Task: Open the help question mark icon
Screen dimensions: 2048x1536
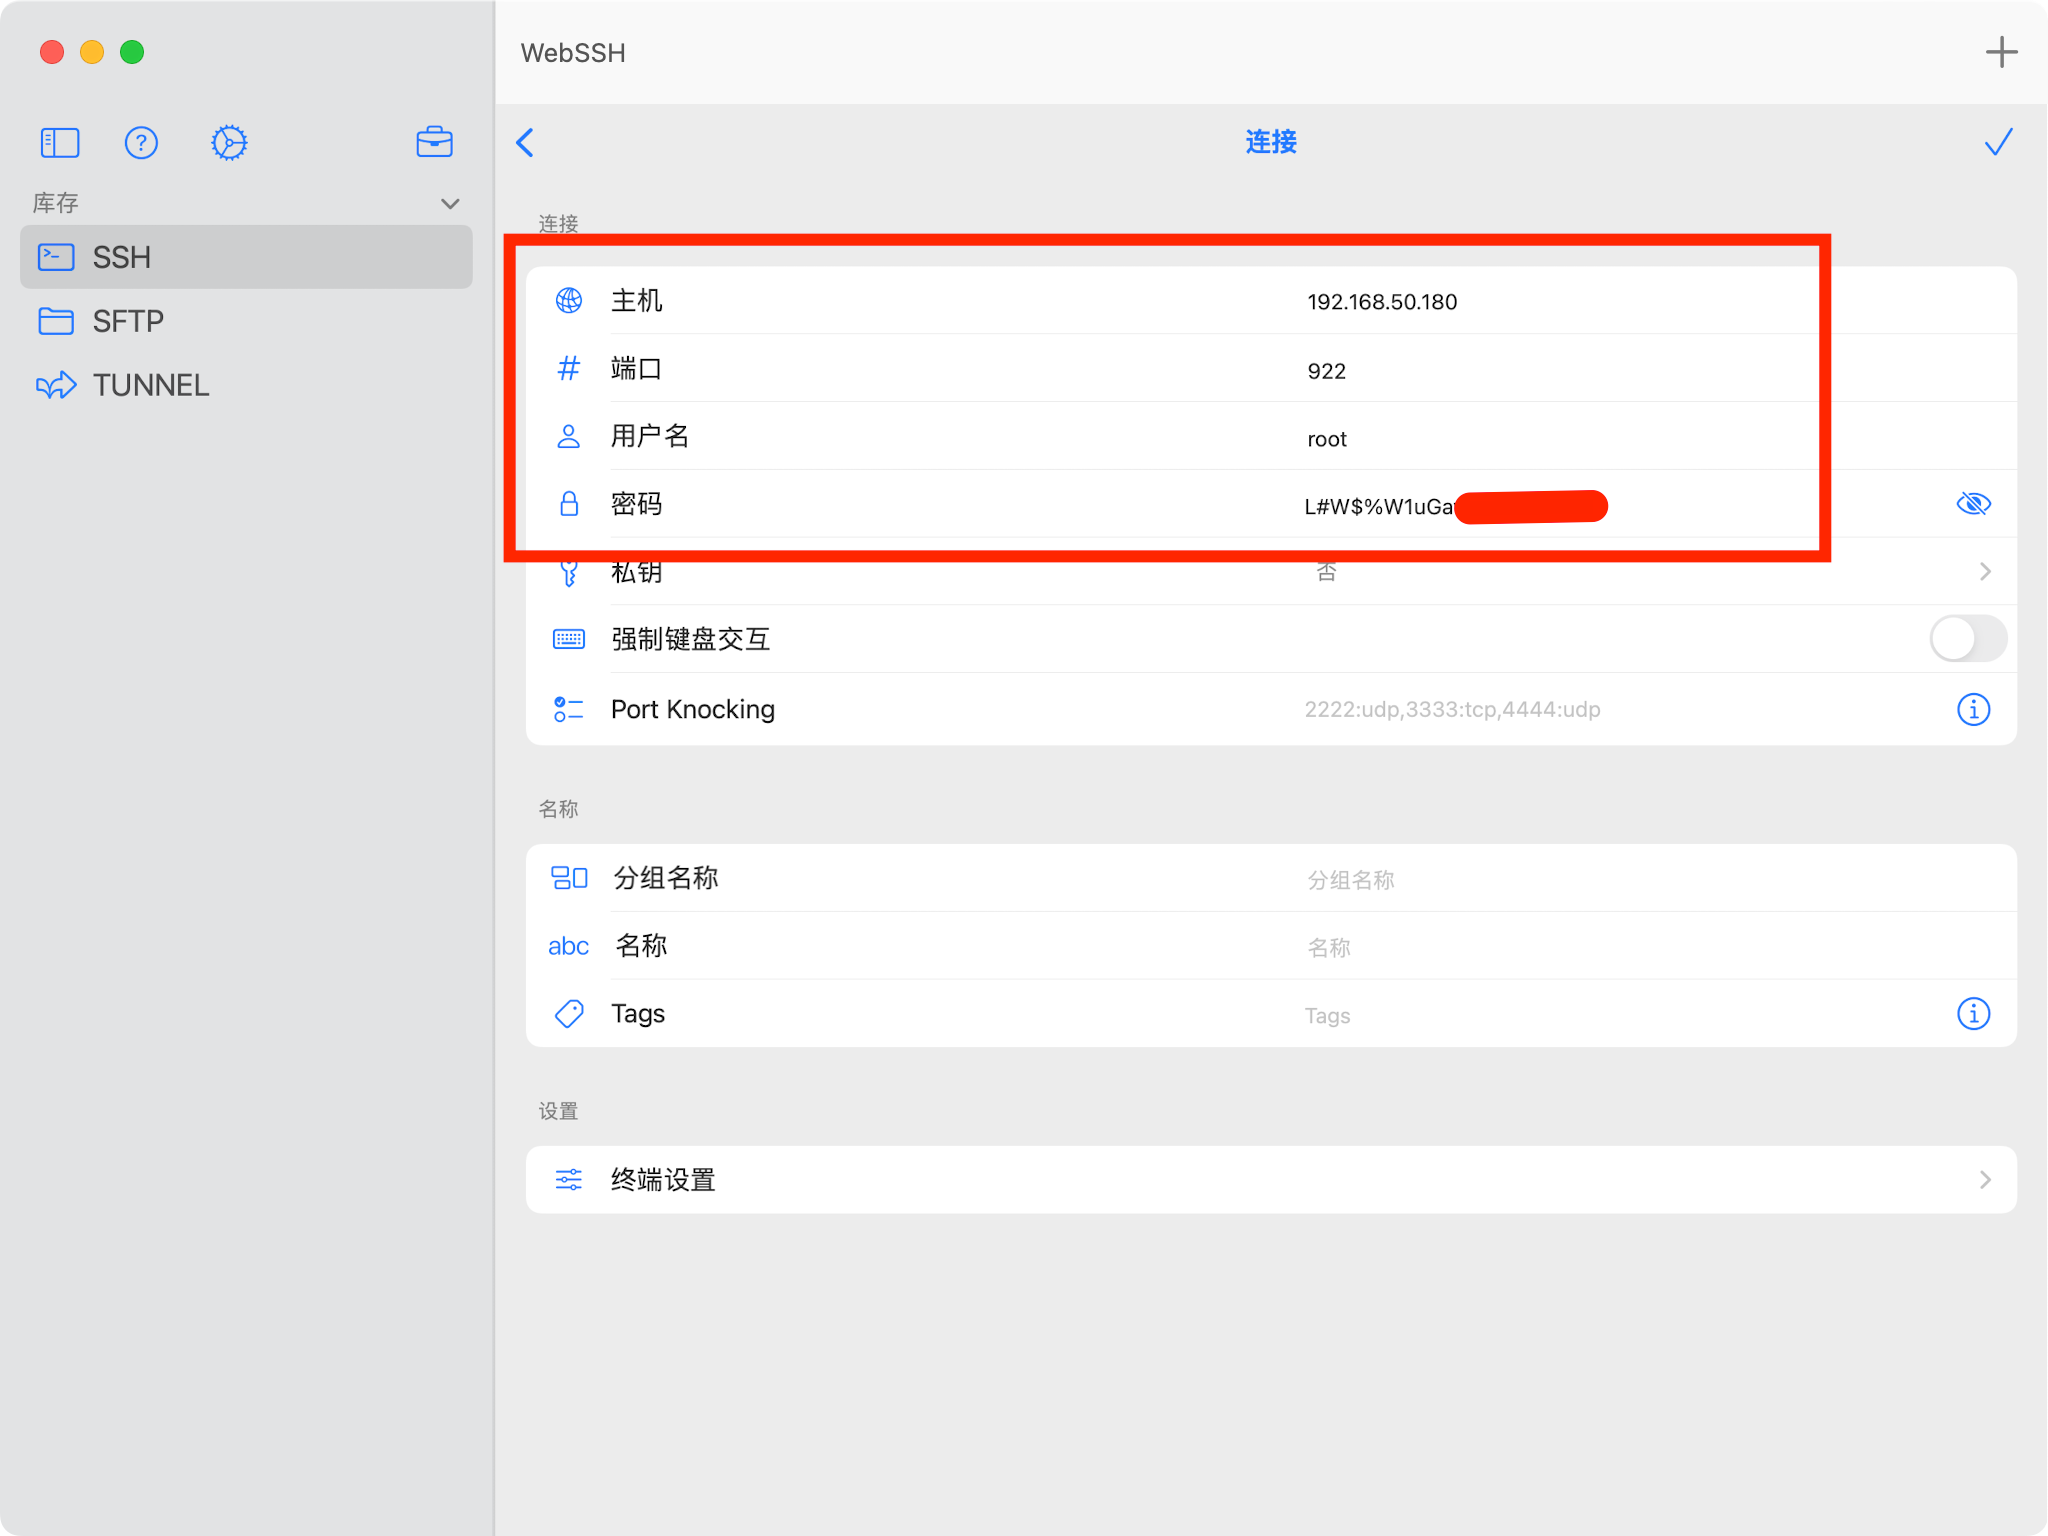Action: point(142,142)
